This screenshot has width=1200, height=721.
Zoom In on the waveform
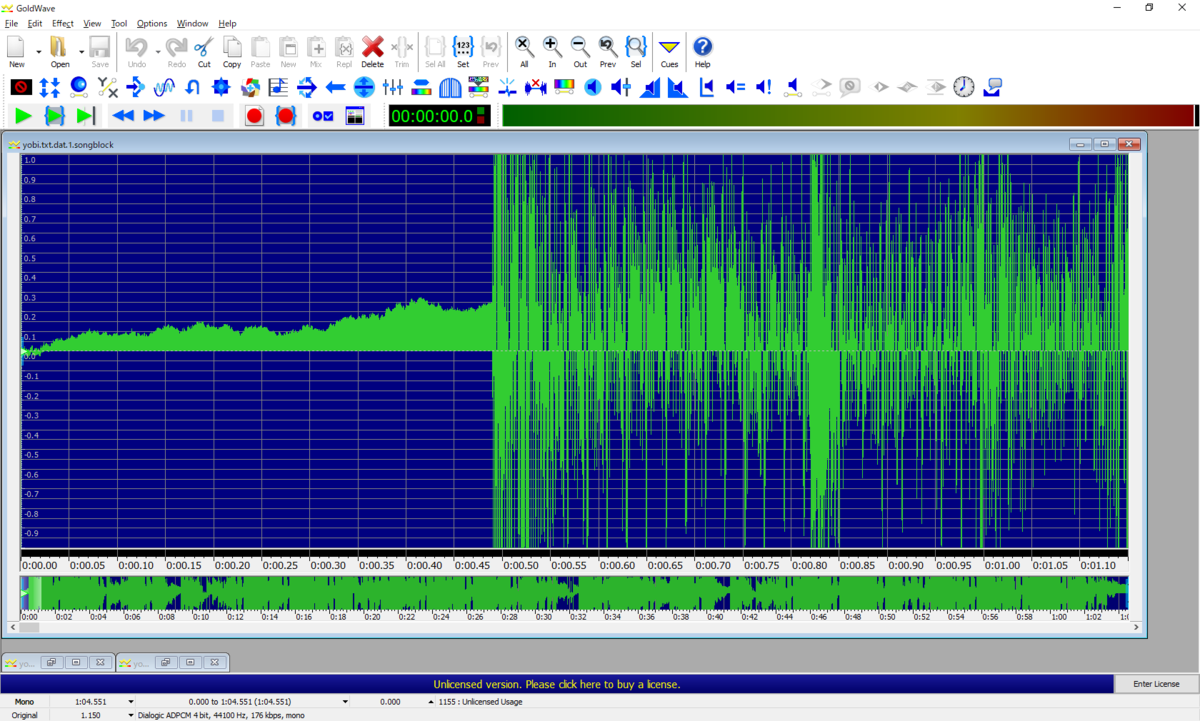point(552,51)
